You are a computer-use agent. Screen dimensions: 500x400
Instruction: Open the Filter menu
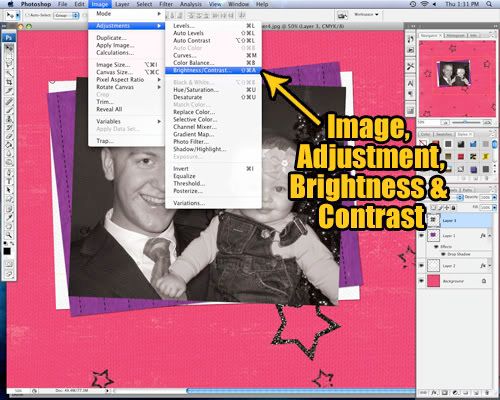point(166,4)
